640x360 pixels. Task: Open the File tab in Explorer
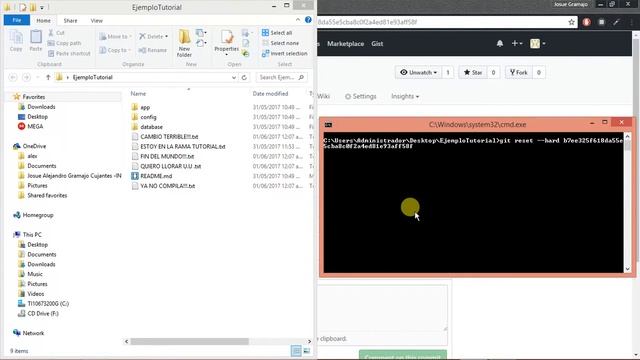click(17, 20)
